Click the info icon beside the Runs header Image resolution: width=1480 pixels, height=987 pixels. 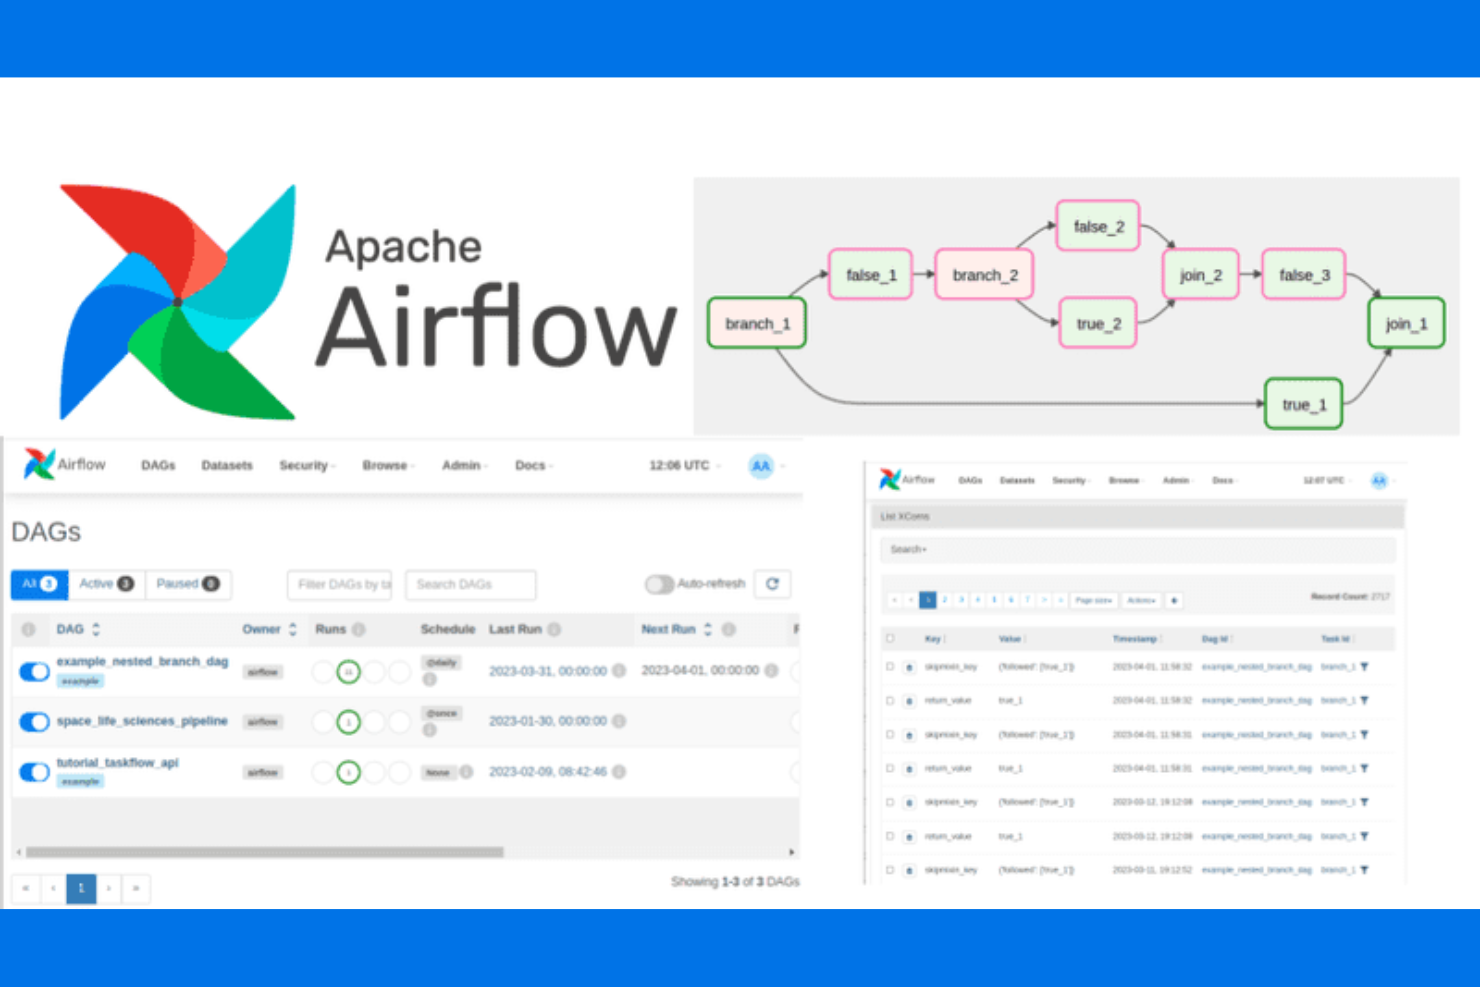point(359,629)
